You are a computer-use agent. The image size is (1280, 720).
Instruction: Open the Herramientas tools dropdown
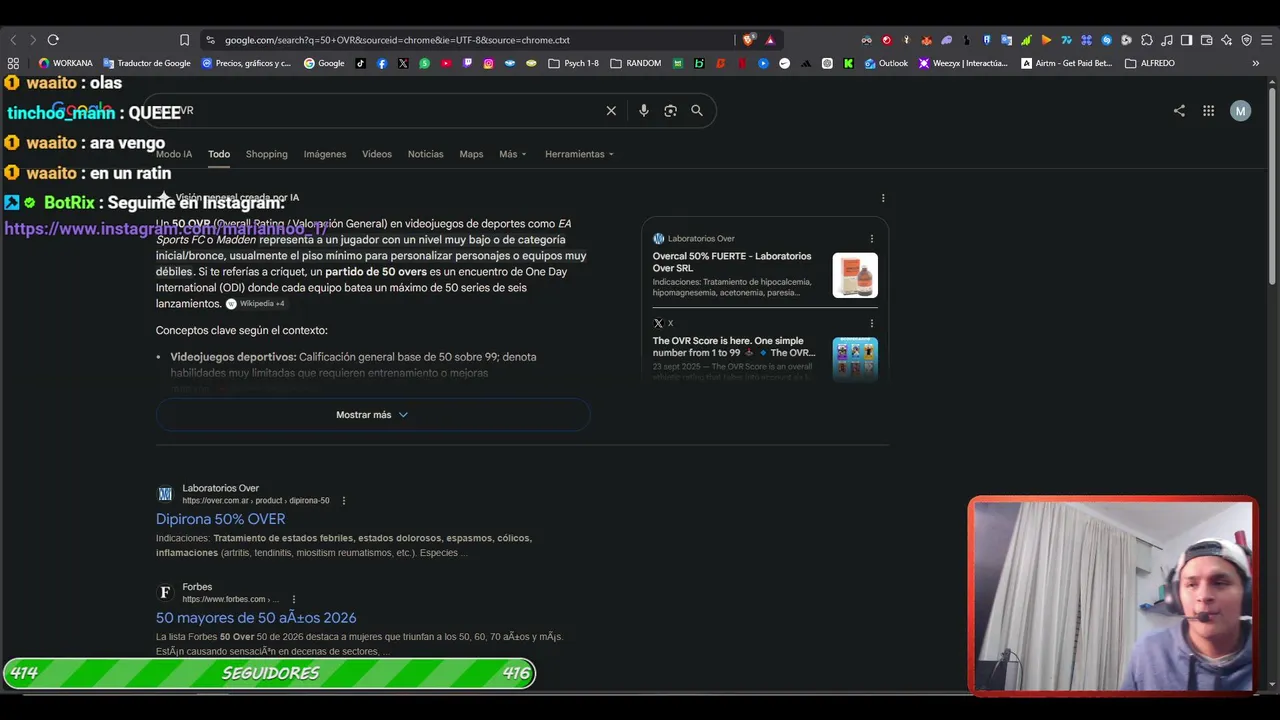(x=580, y=154)
